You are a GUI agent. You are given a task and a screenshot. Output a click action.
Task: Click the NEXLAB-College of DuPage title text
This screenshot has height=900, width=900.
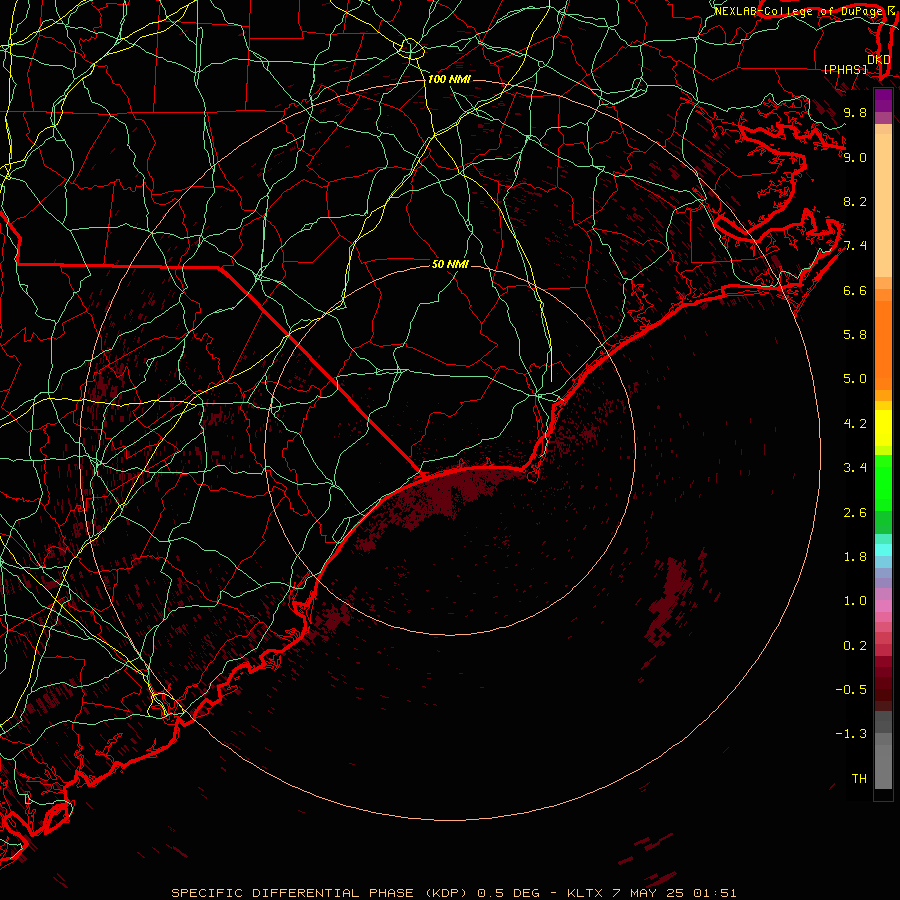[798, 11]
